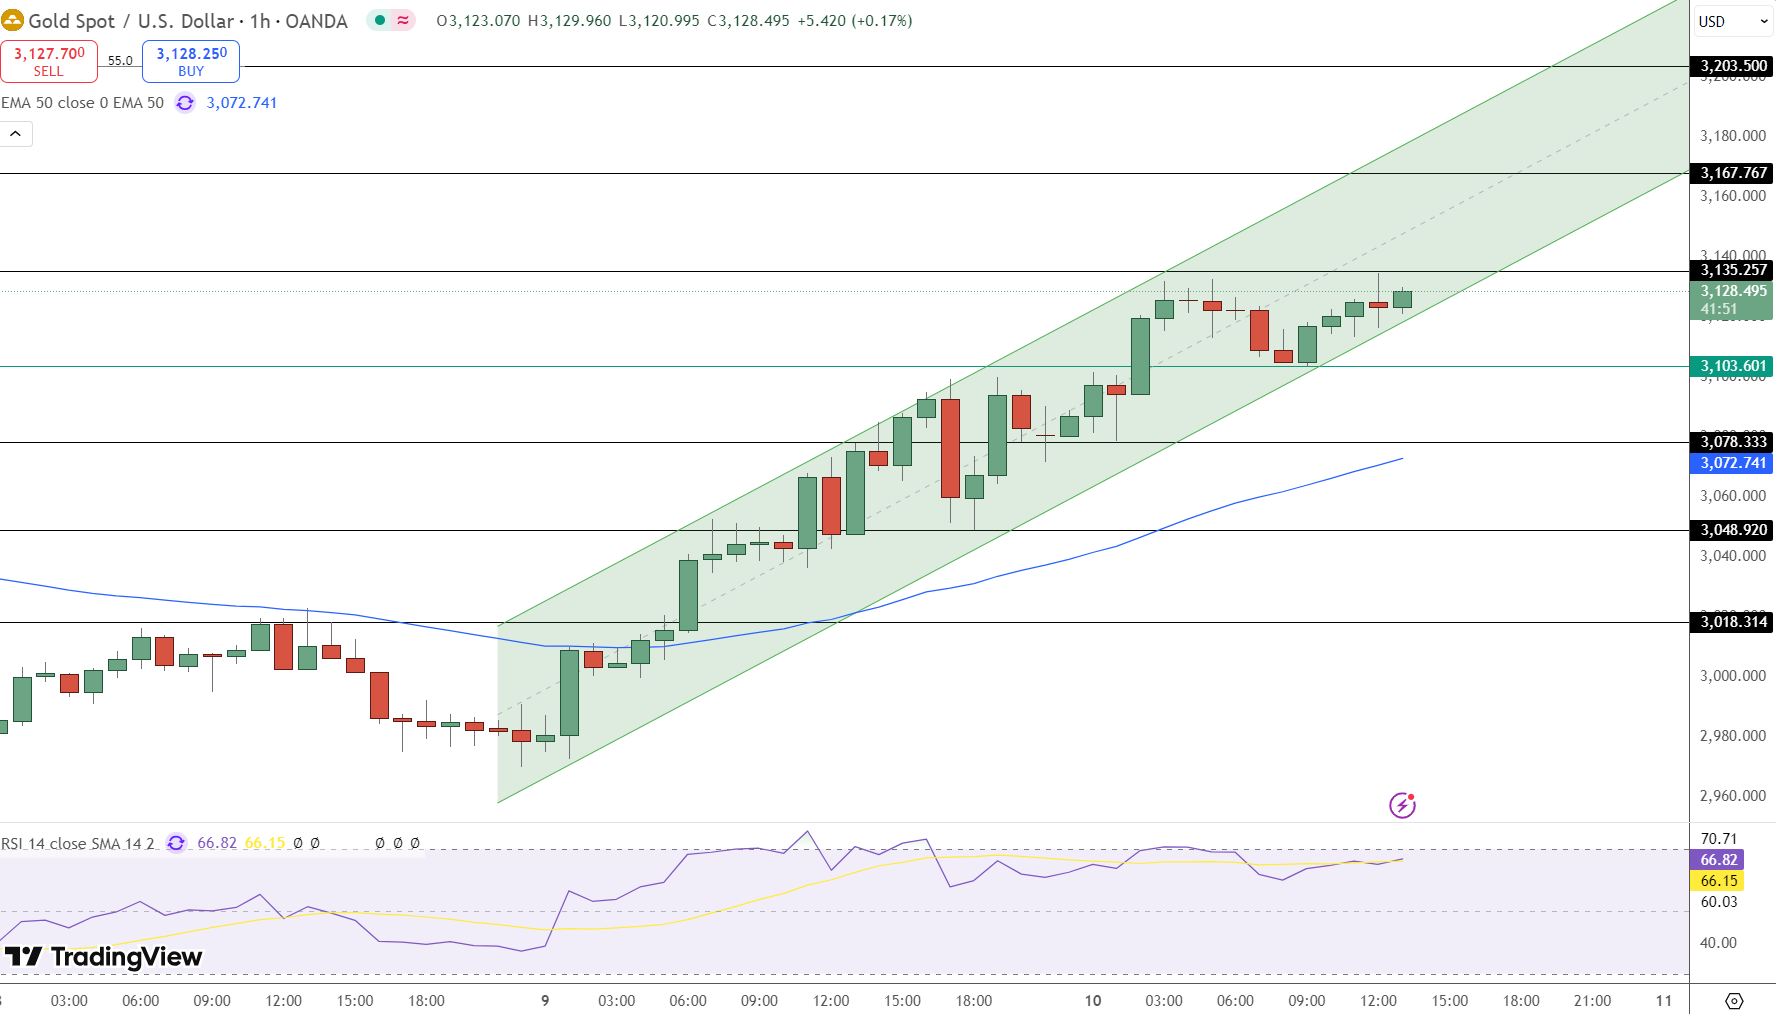Click the OHLC change value +5.420 (+0.17%)
The width and height of the screenshot is (1776, 1014).
click(x=855, y=21)
